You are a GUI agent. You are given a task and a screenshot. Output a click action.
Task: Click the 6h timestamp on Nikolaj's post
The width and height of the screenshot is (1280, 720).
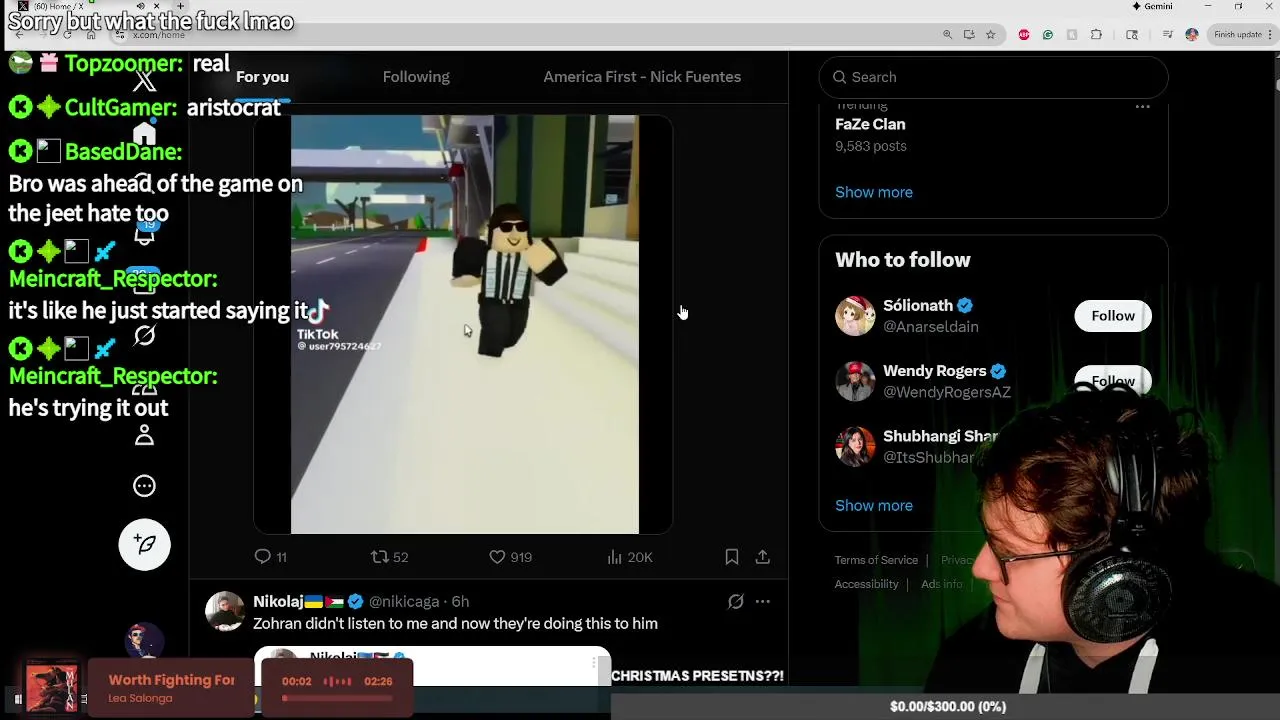click(460, 601)
